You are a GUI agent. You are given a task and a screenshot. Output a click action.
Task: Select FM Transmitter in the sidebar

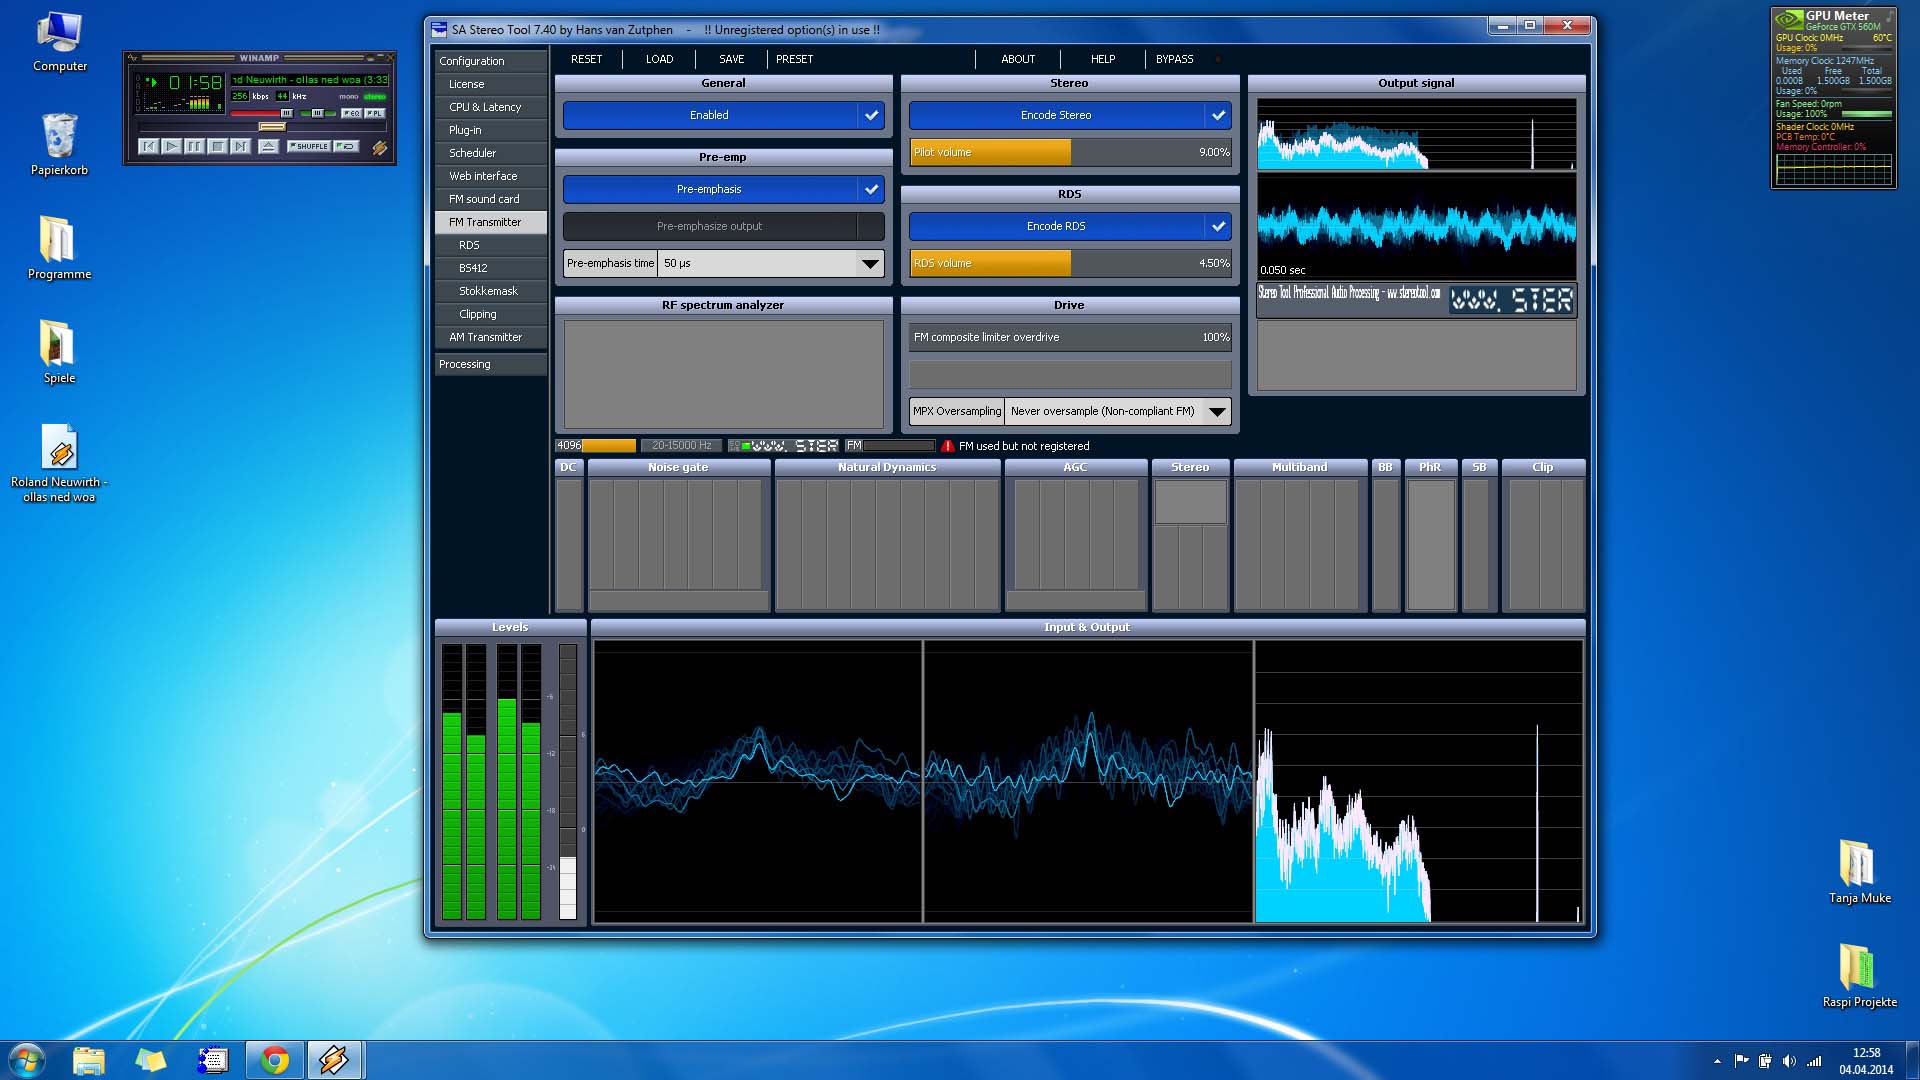pos(491,222)
